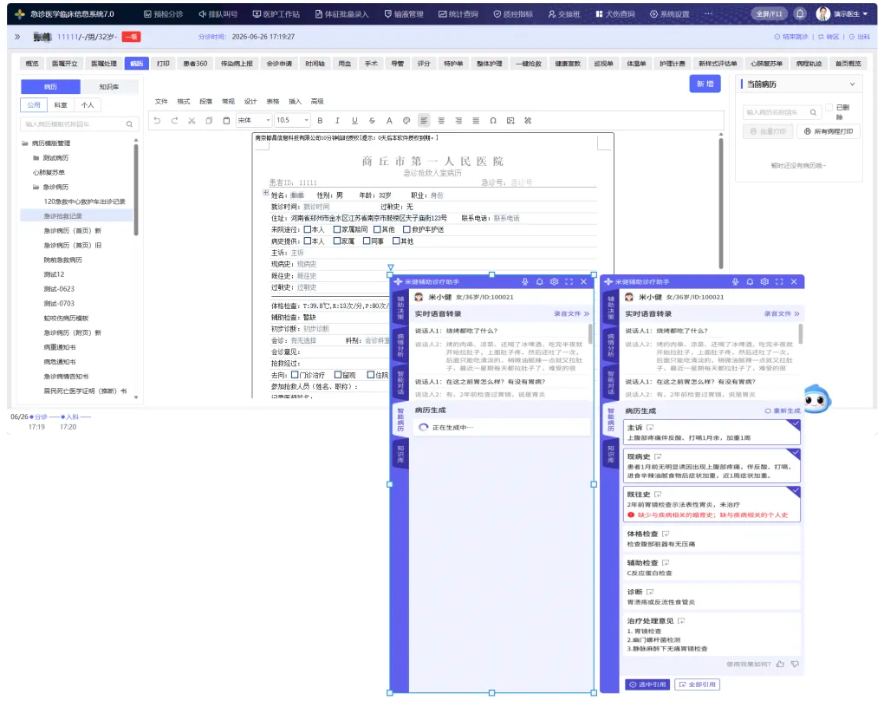Image resolution: width=880 pixels, height=711 pixels.
Task: Click thumbs-up feedback icon in assistant panel
Action: (780, 664)
